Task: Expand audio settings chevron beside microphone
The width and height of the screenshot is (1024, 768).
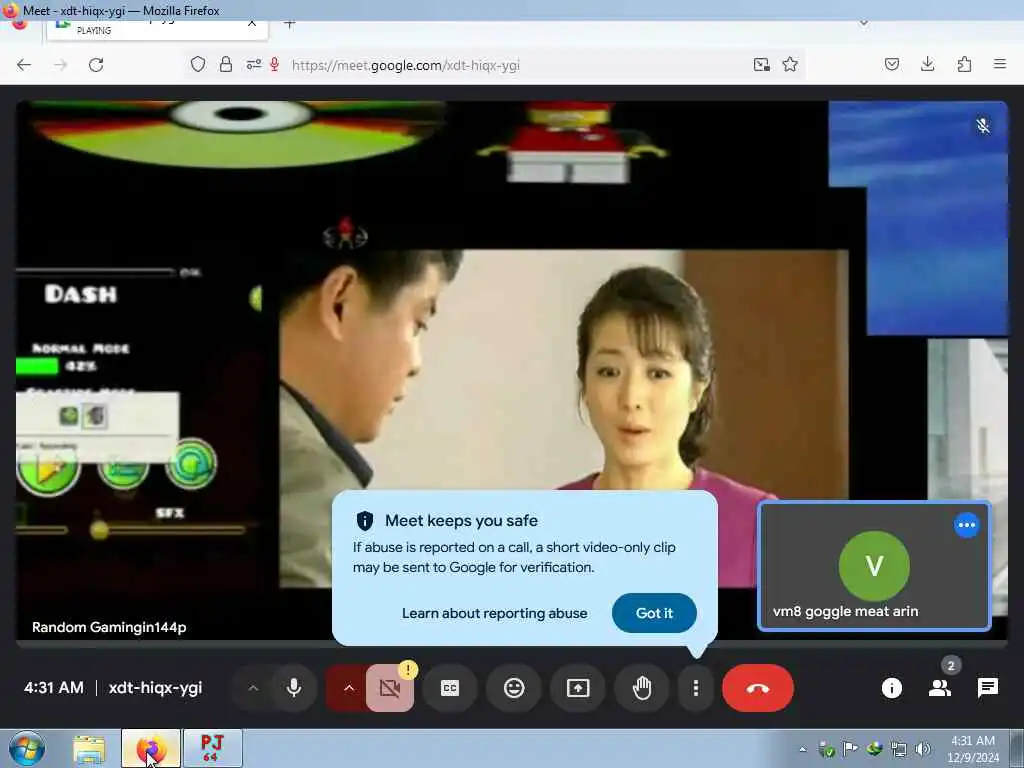Action: pos(253,688)
